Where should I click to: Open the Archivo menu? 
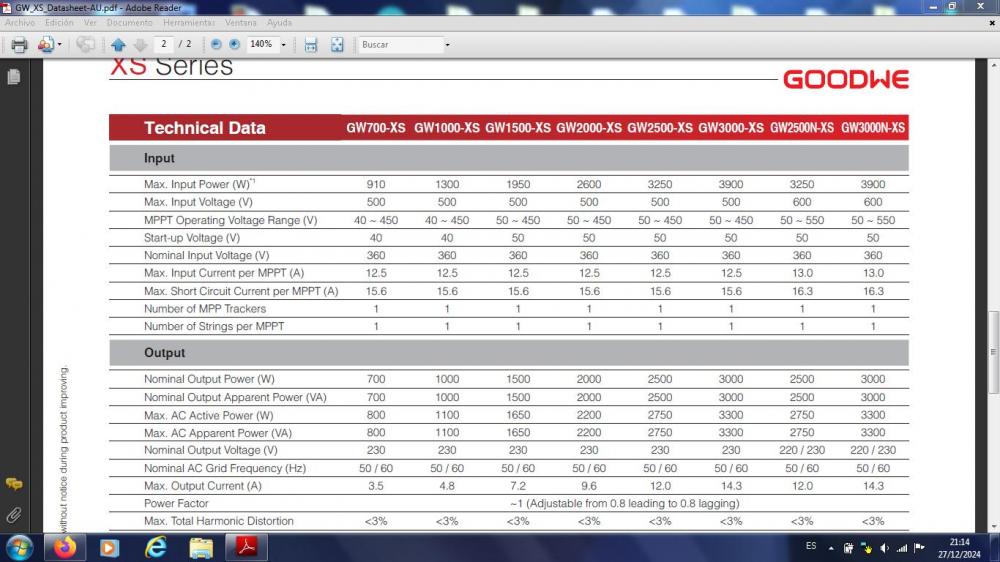tap(20, 22)
